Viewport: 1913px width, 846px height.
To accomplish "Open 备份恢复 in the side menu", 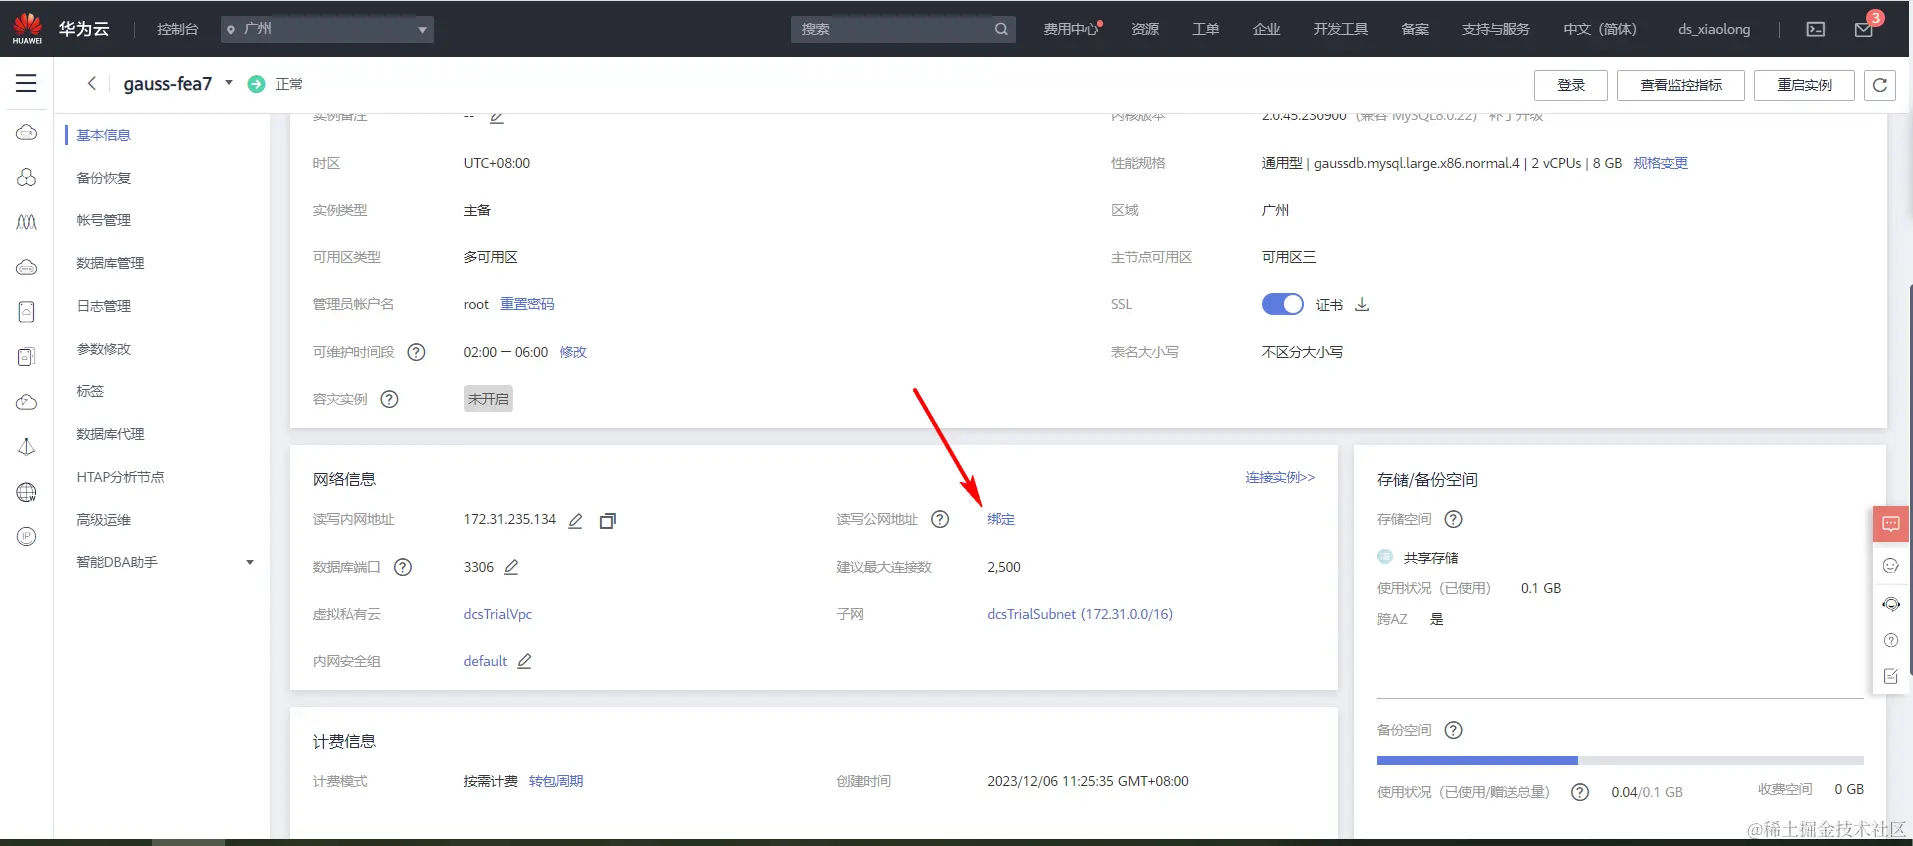I will pos(104,178).
